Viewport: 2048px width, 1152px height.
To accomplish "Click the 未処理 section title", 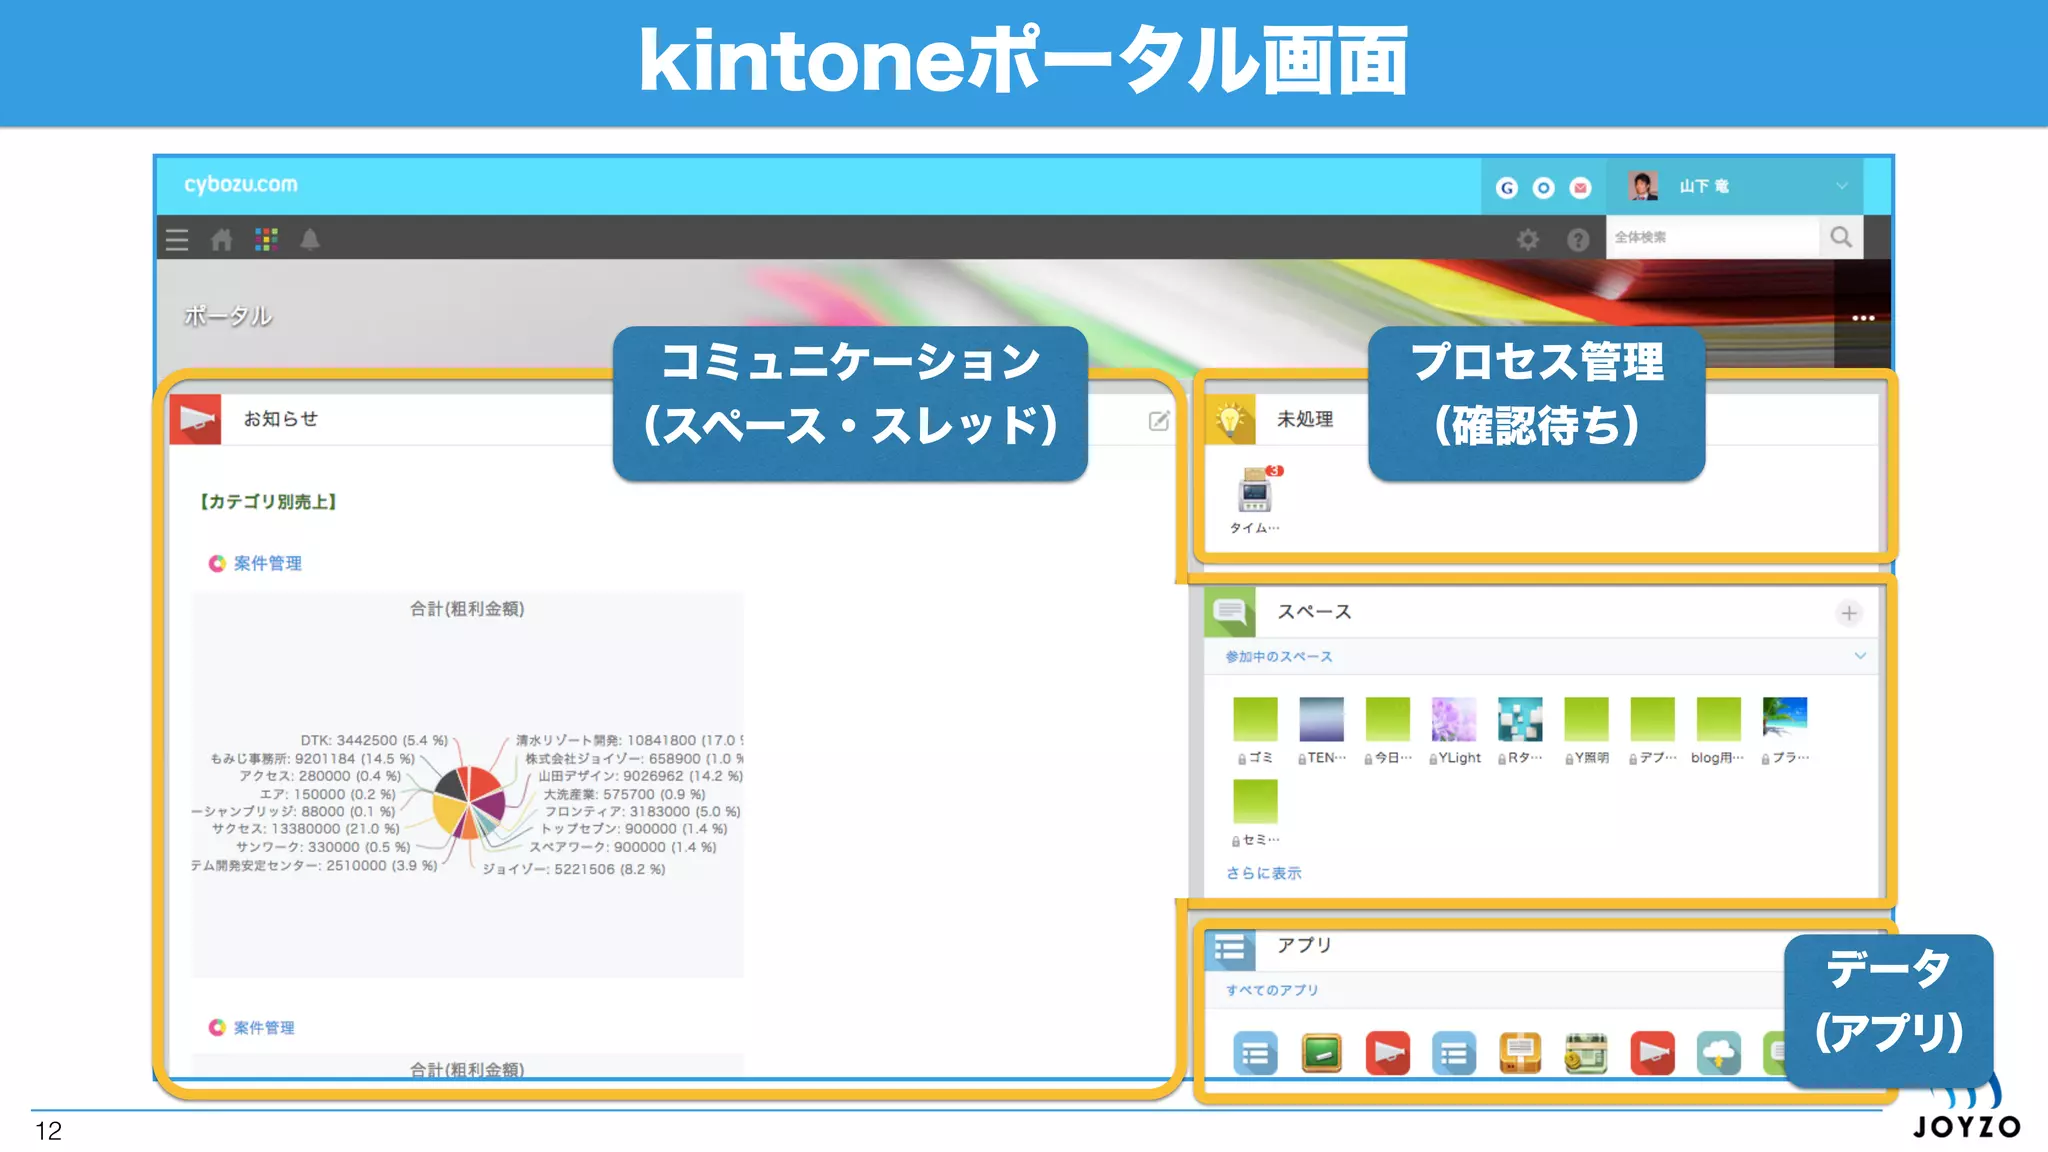I will tap(1305, 419).
